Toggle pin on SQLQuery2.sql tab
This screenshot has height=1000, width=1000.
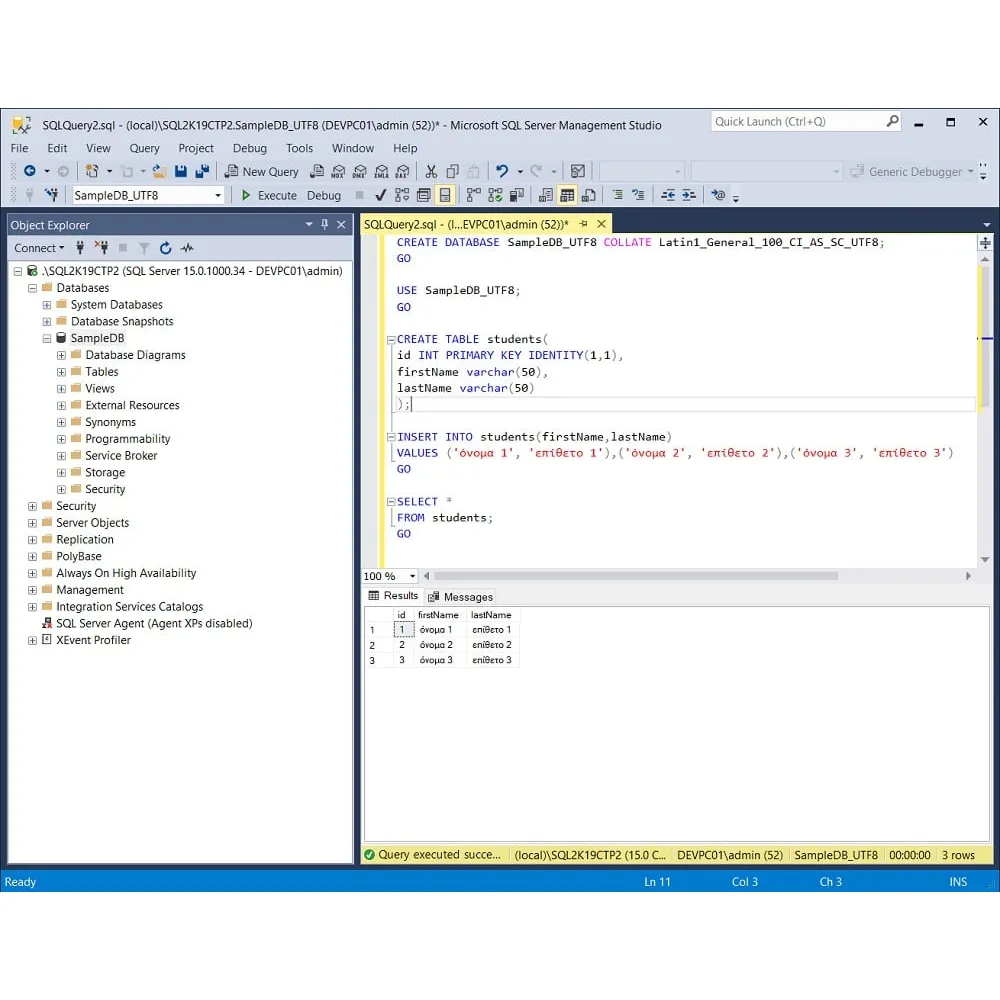coord(584,224)
